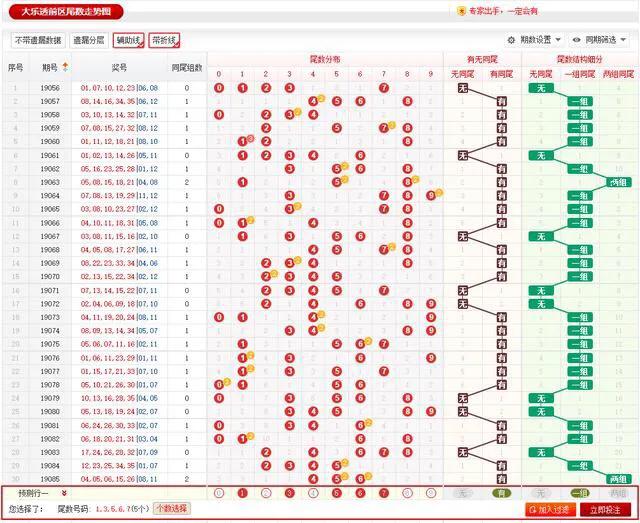This screenshot has height=523, width=640.
Task: Select prediction ball 4 in 预测行一
Action: click(x=313, y=493)
